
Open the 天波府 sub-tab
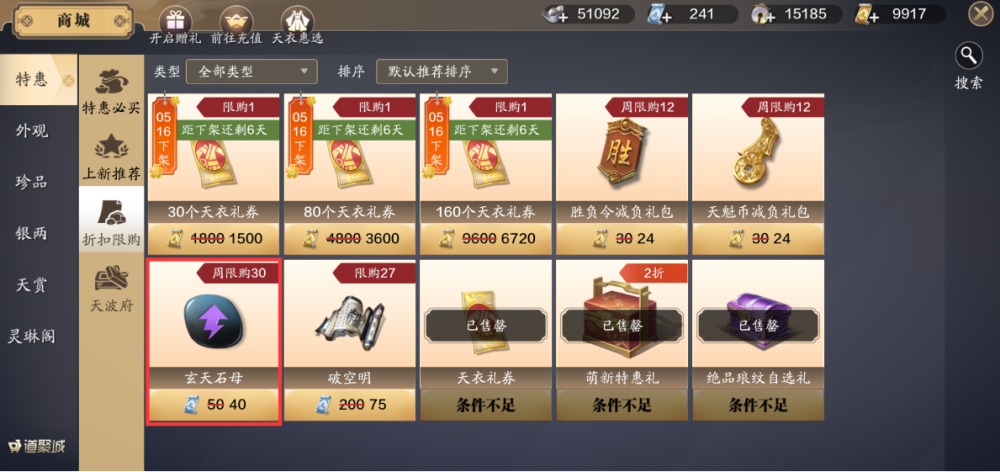point(111,288)
